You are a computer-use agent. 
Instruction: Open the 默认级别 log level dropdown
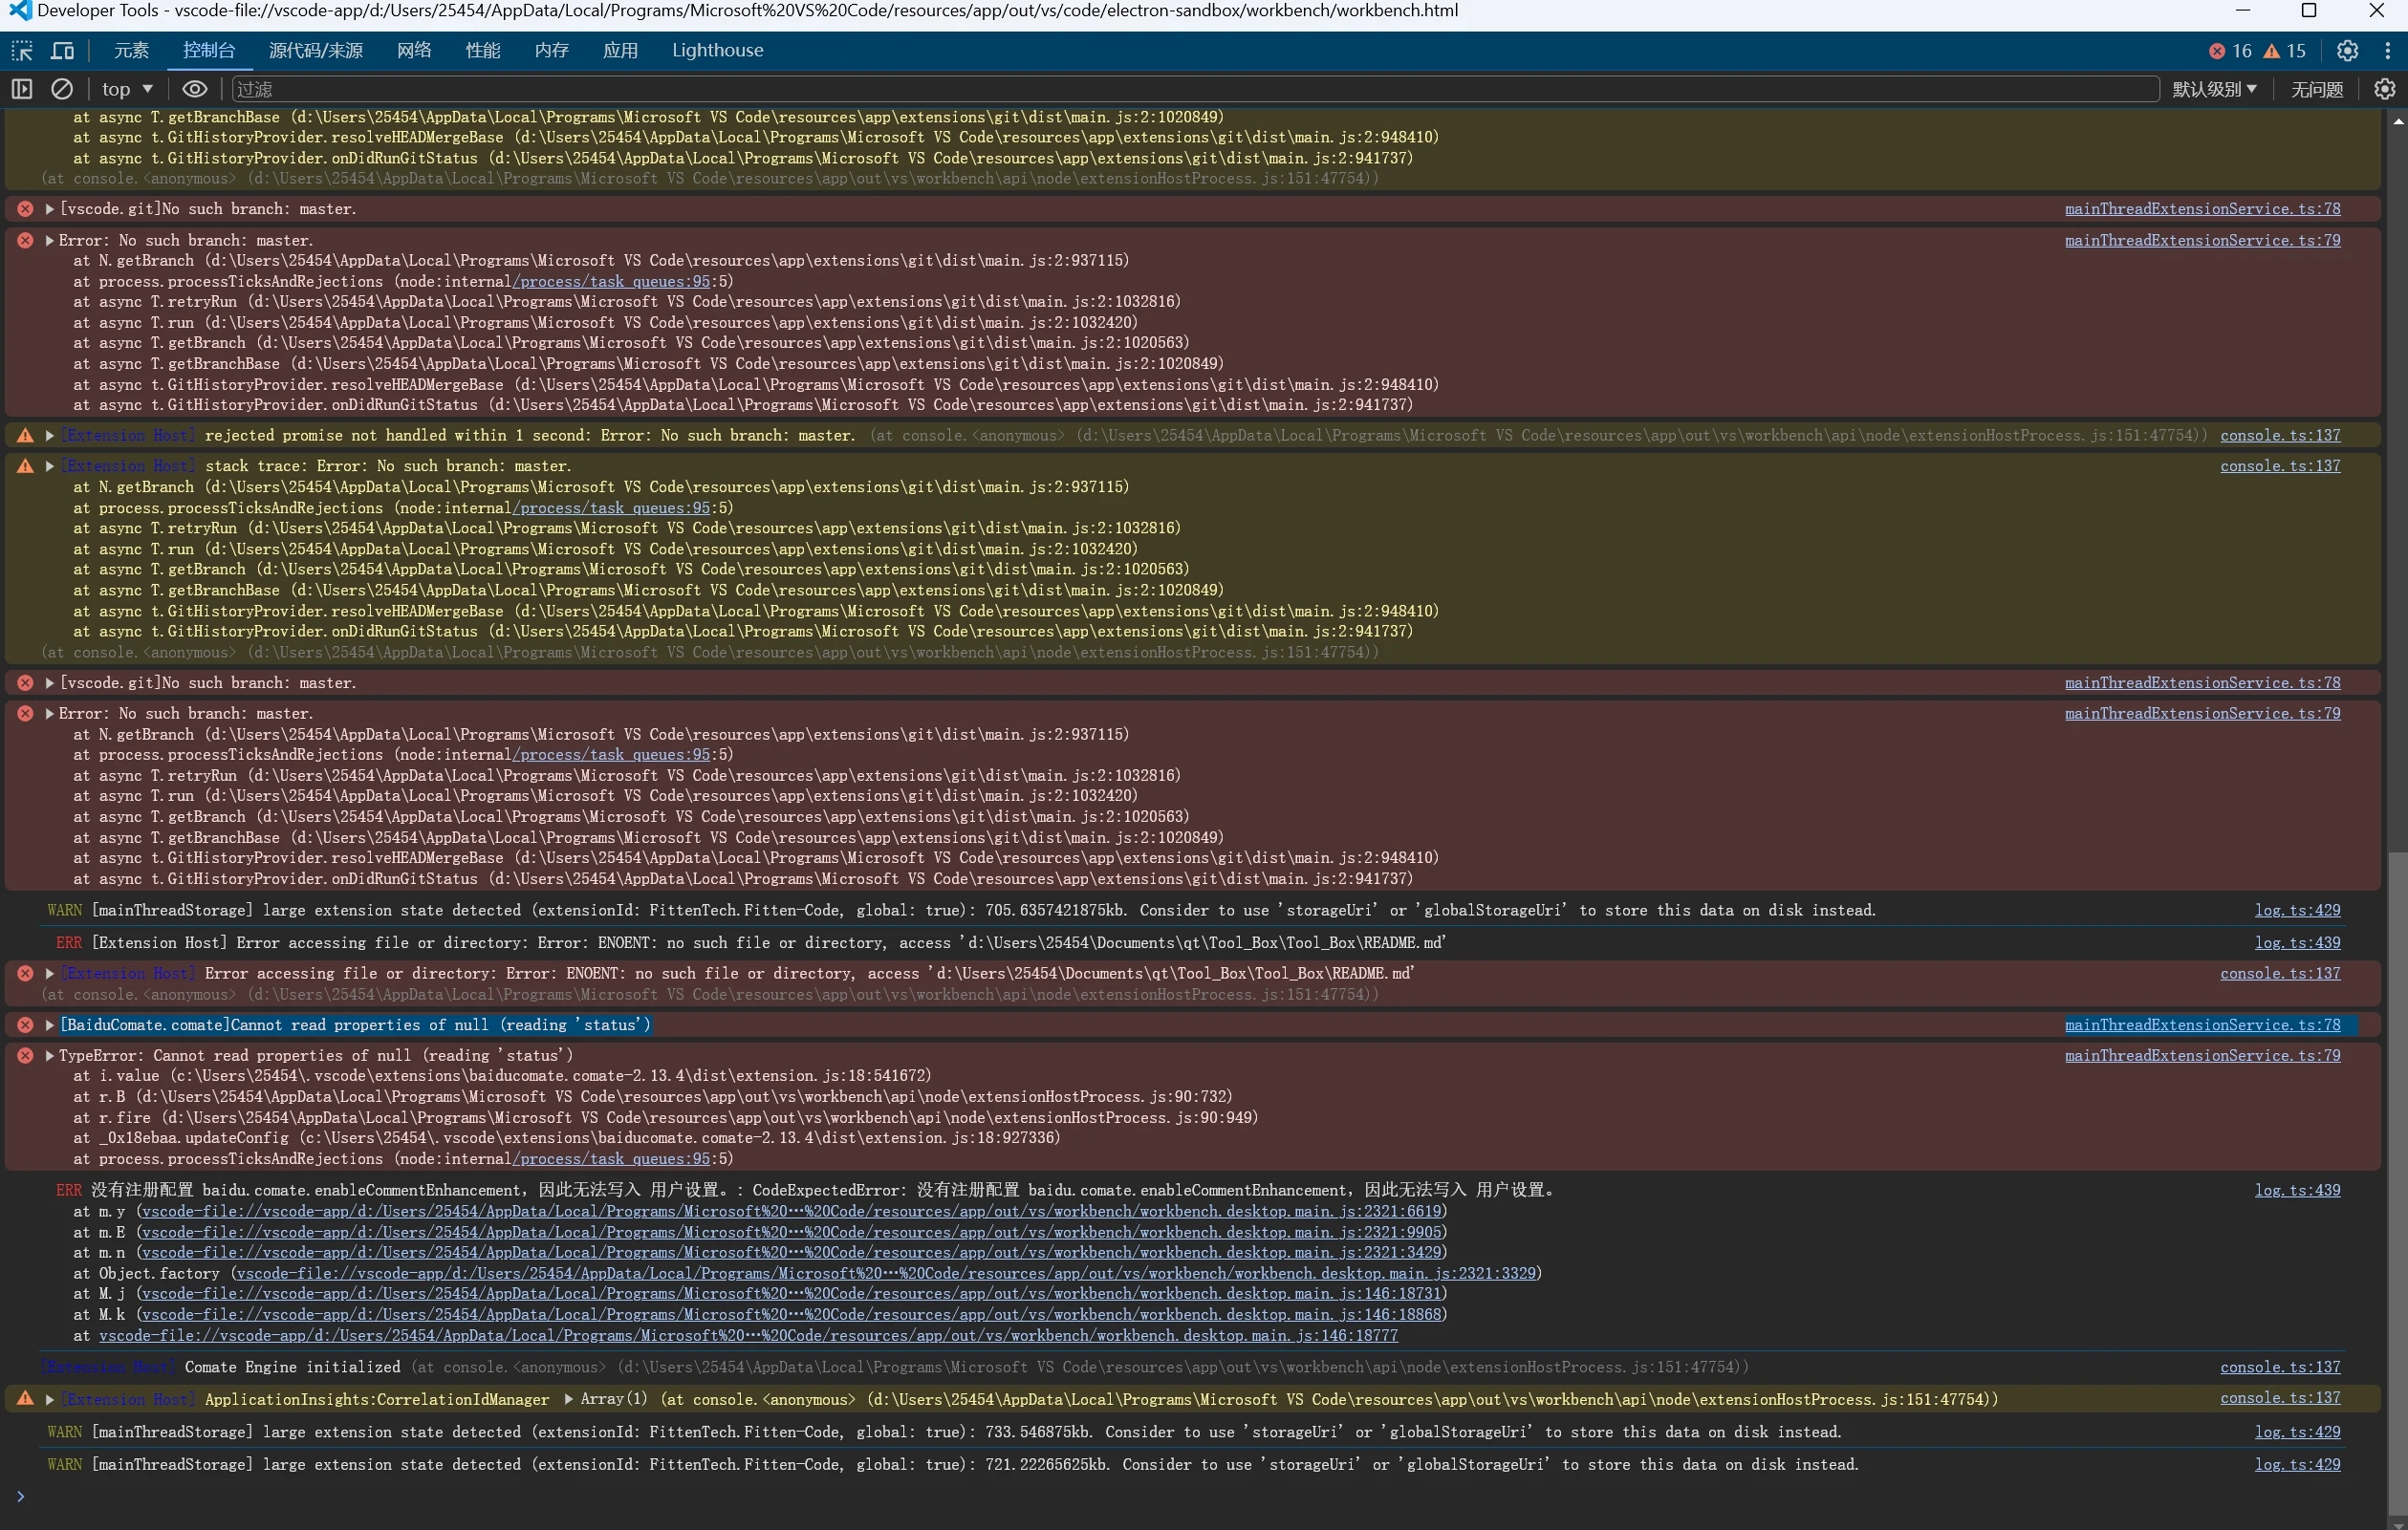coord(2214,89)
